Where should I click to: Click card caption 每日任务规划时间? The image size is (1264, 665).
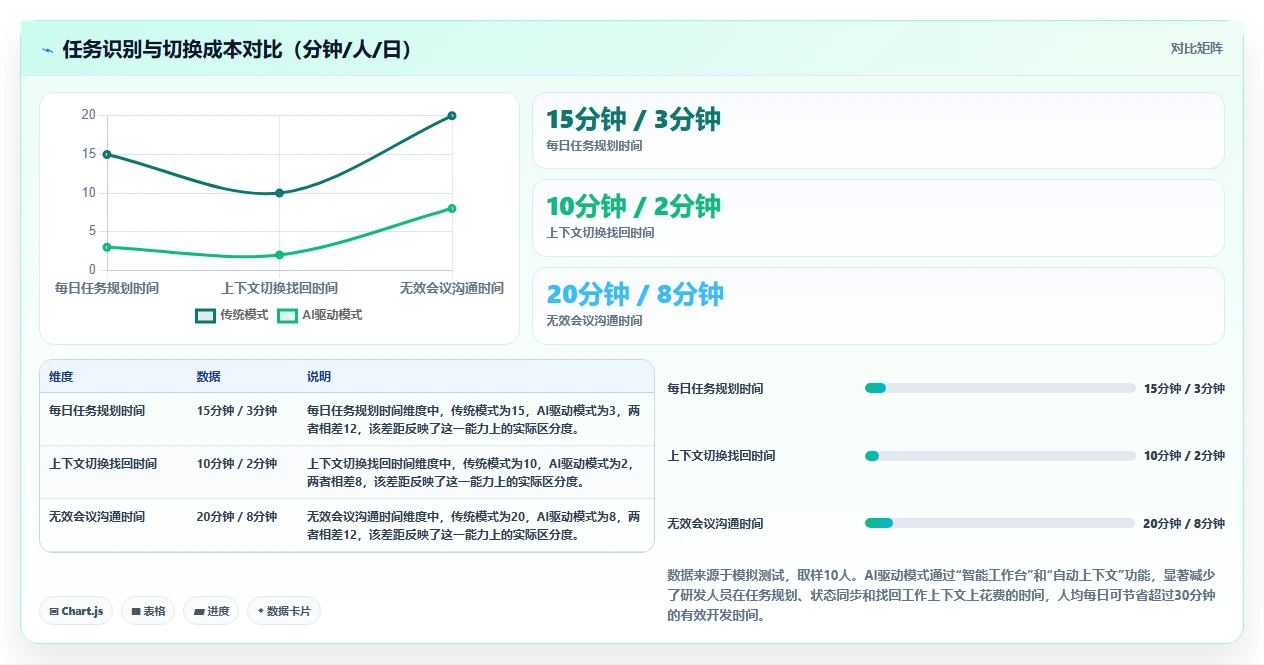tap(594, 146)
